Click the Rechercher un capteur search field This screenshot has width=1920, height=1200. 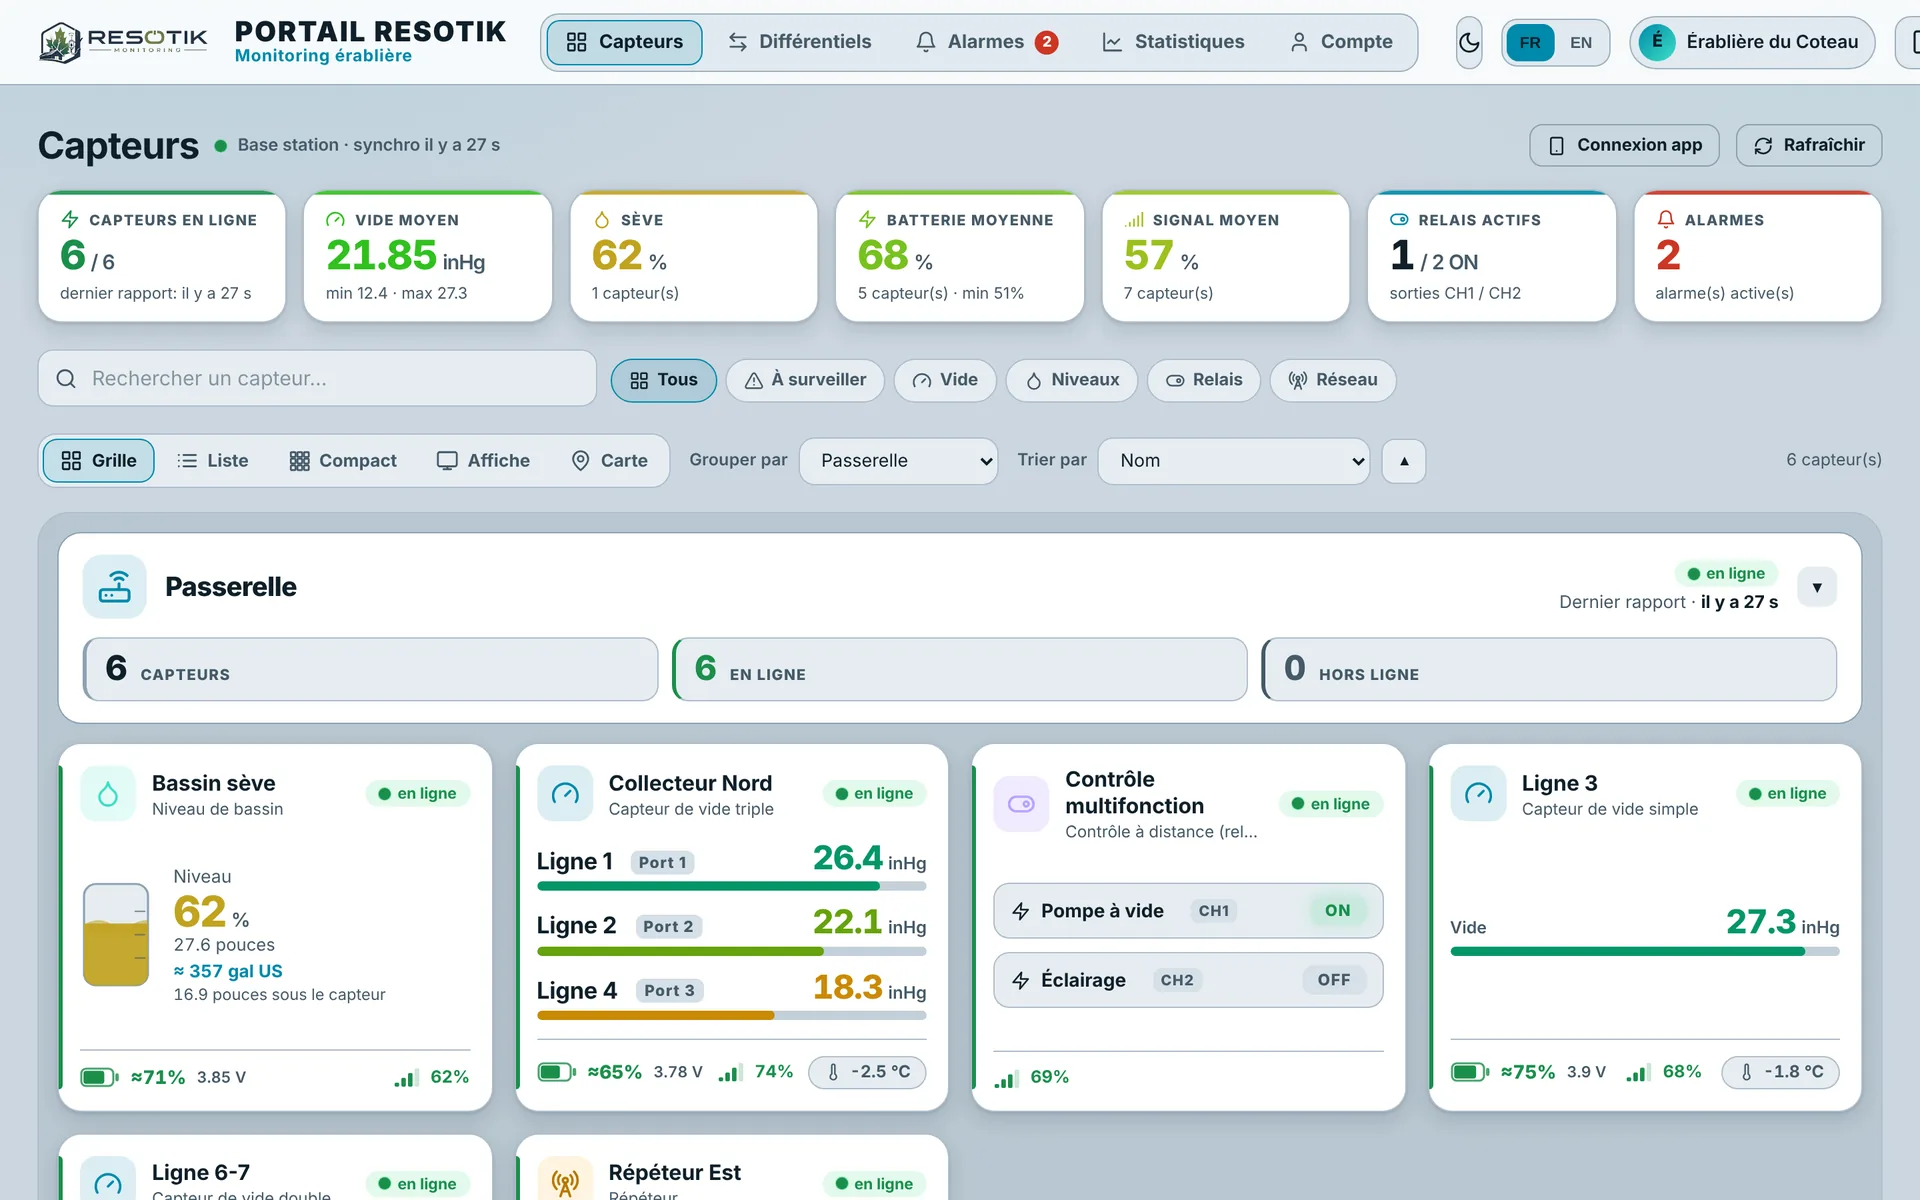pos(317,379)
